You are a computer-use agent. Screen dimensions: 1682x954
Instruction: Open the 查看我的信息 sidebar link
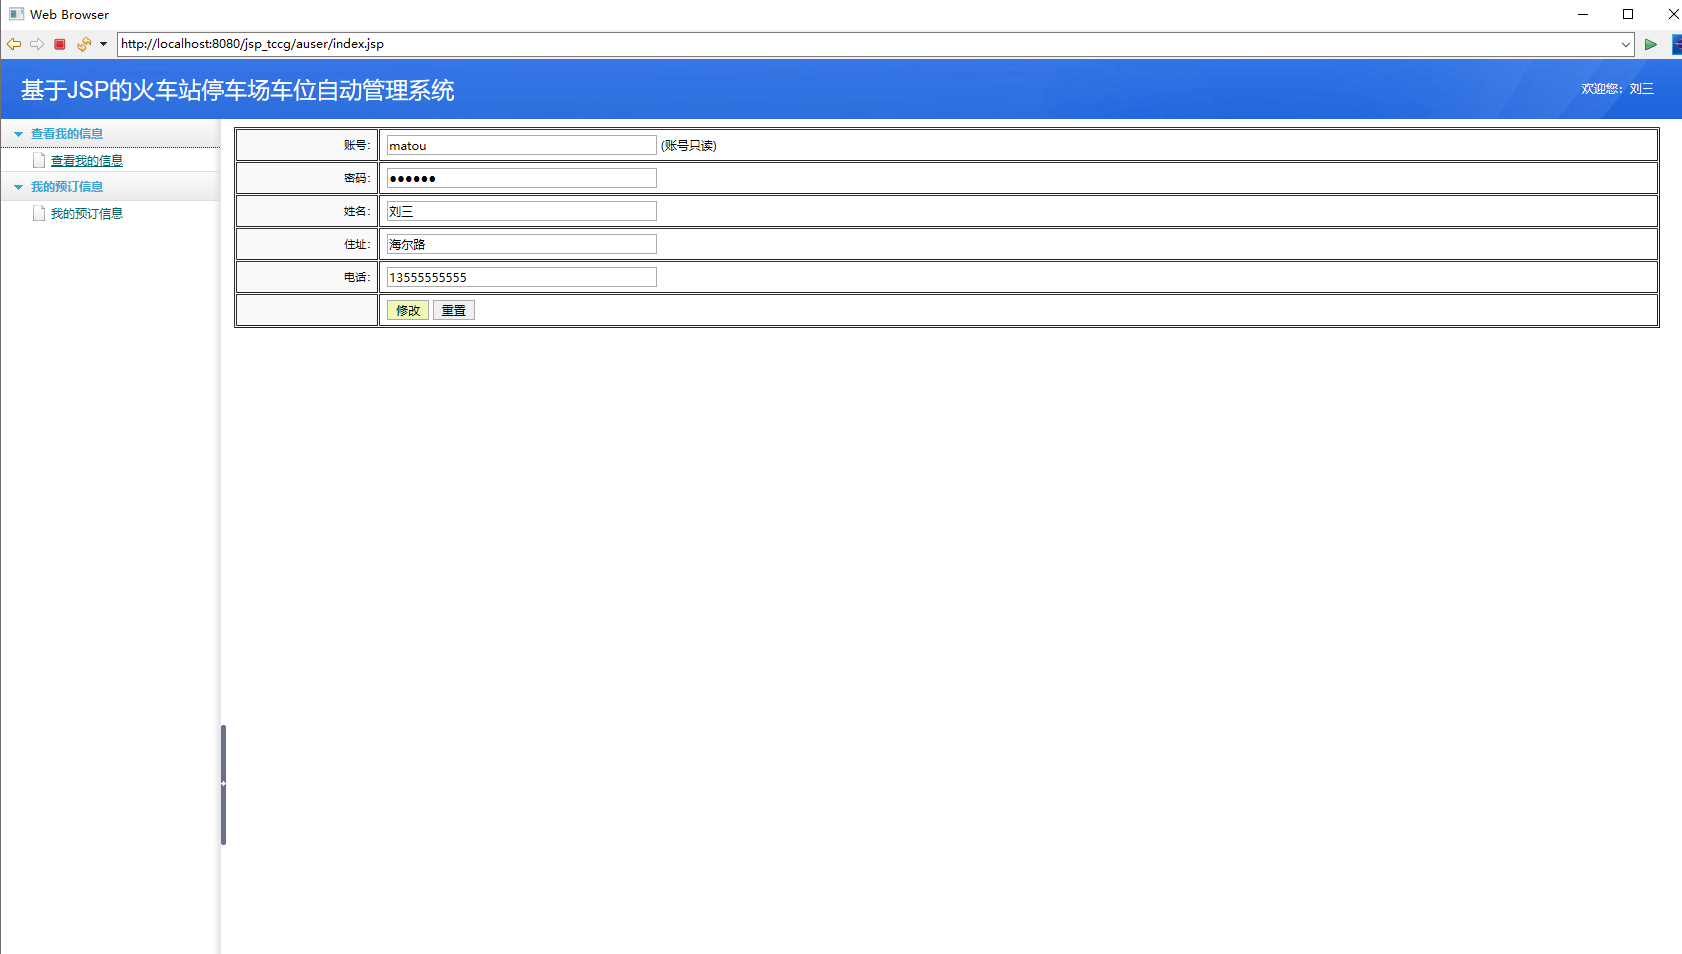(x=87, y=161)
